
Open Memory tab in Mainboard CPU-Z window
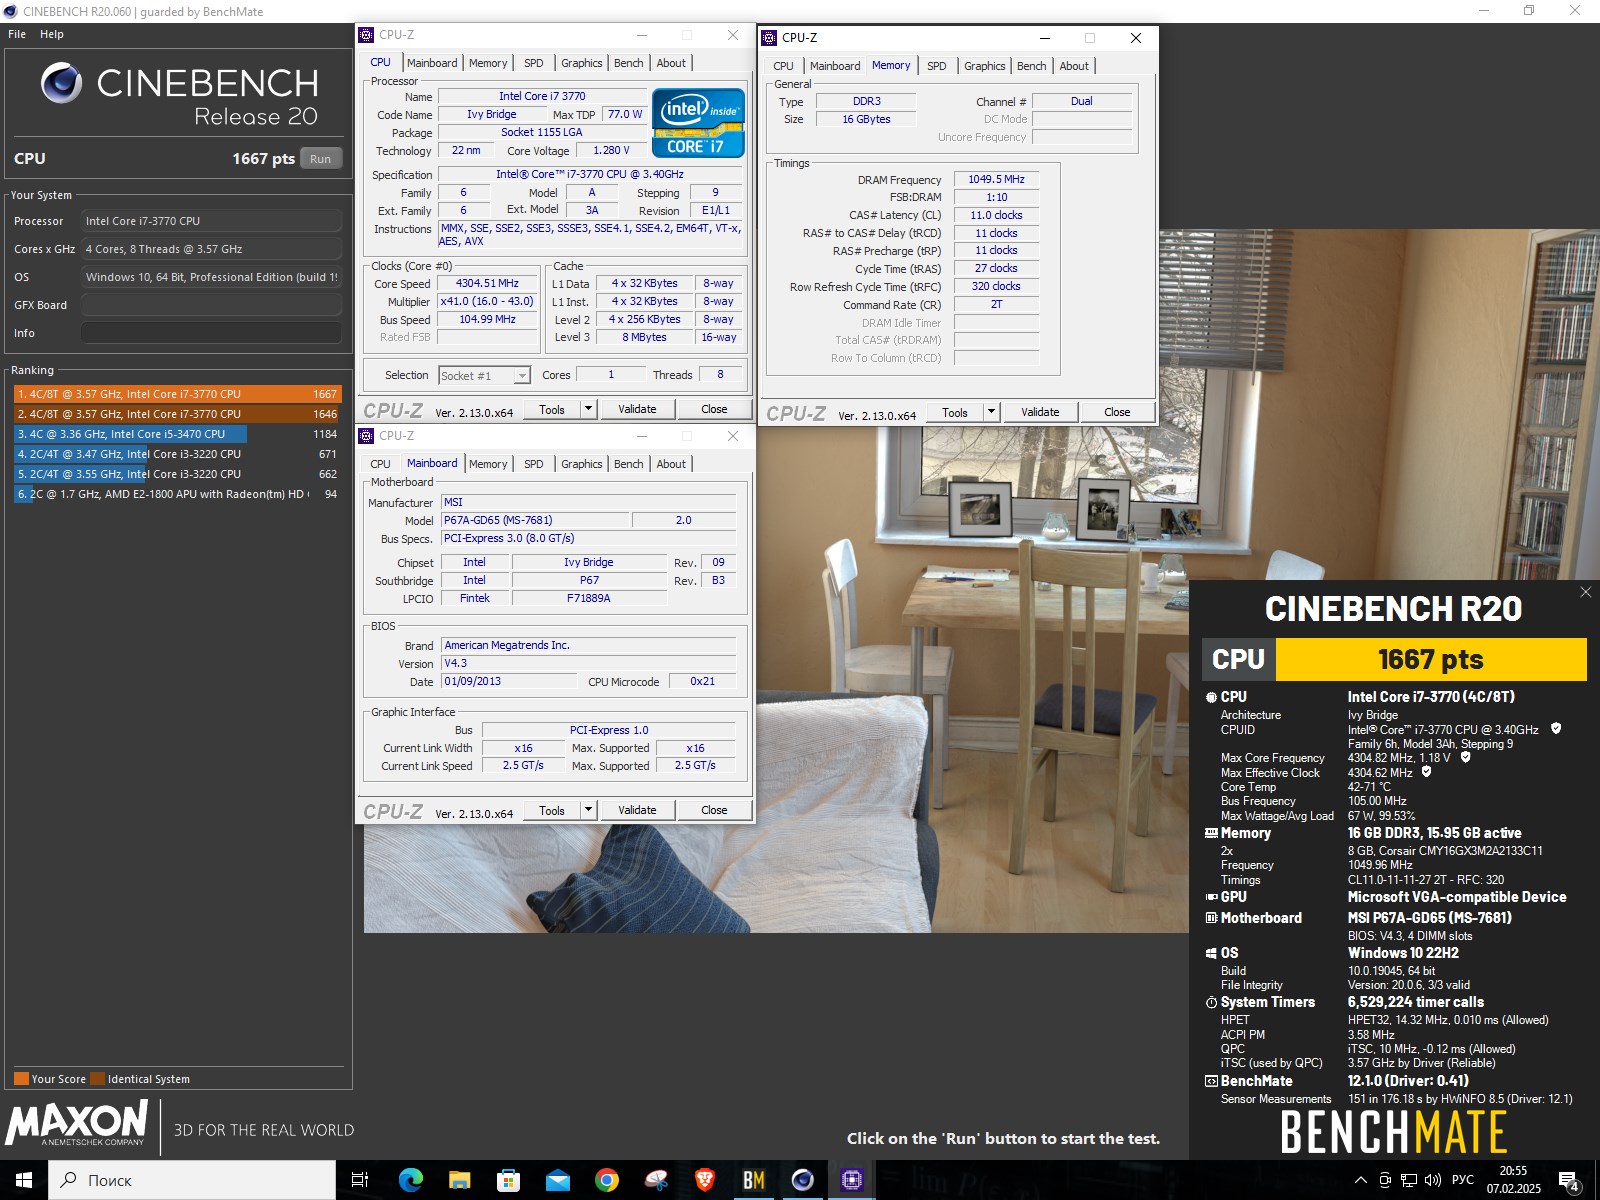[488, 464]
